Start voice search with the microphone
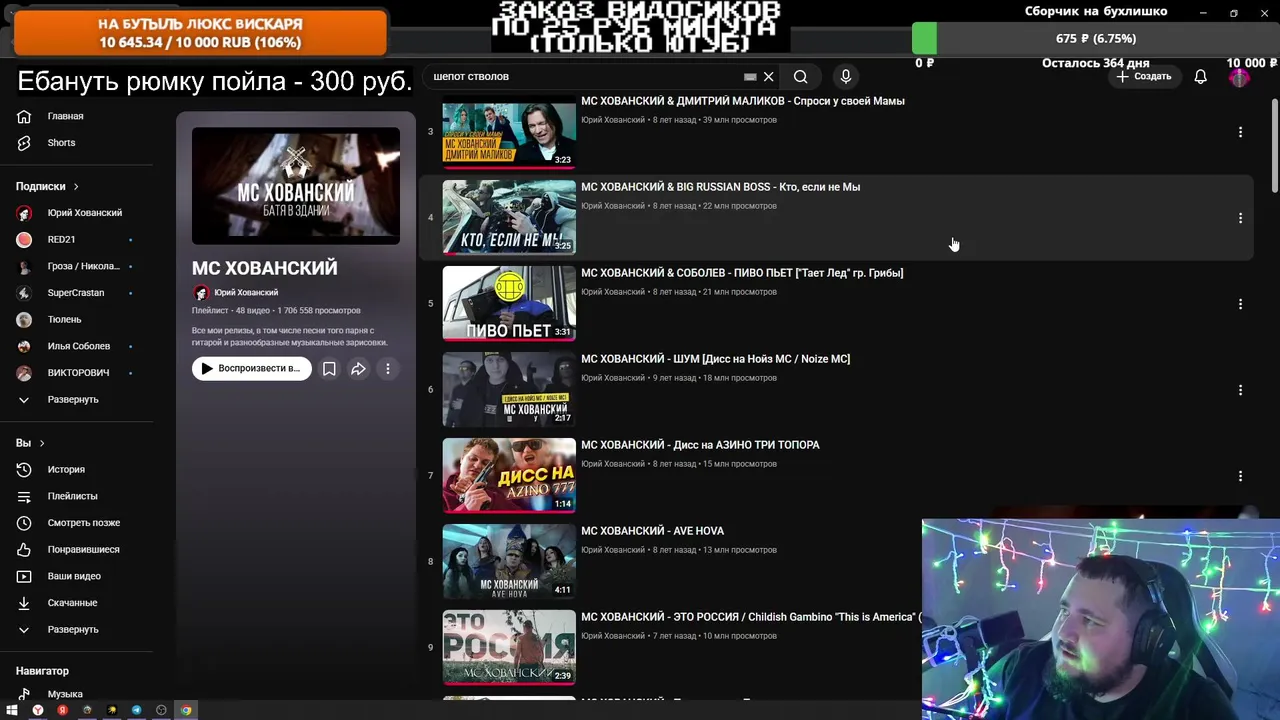The width and height of the screenshot is (1280, 720). click(846, 77)
